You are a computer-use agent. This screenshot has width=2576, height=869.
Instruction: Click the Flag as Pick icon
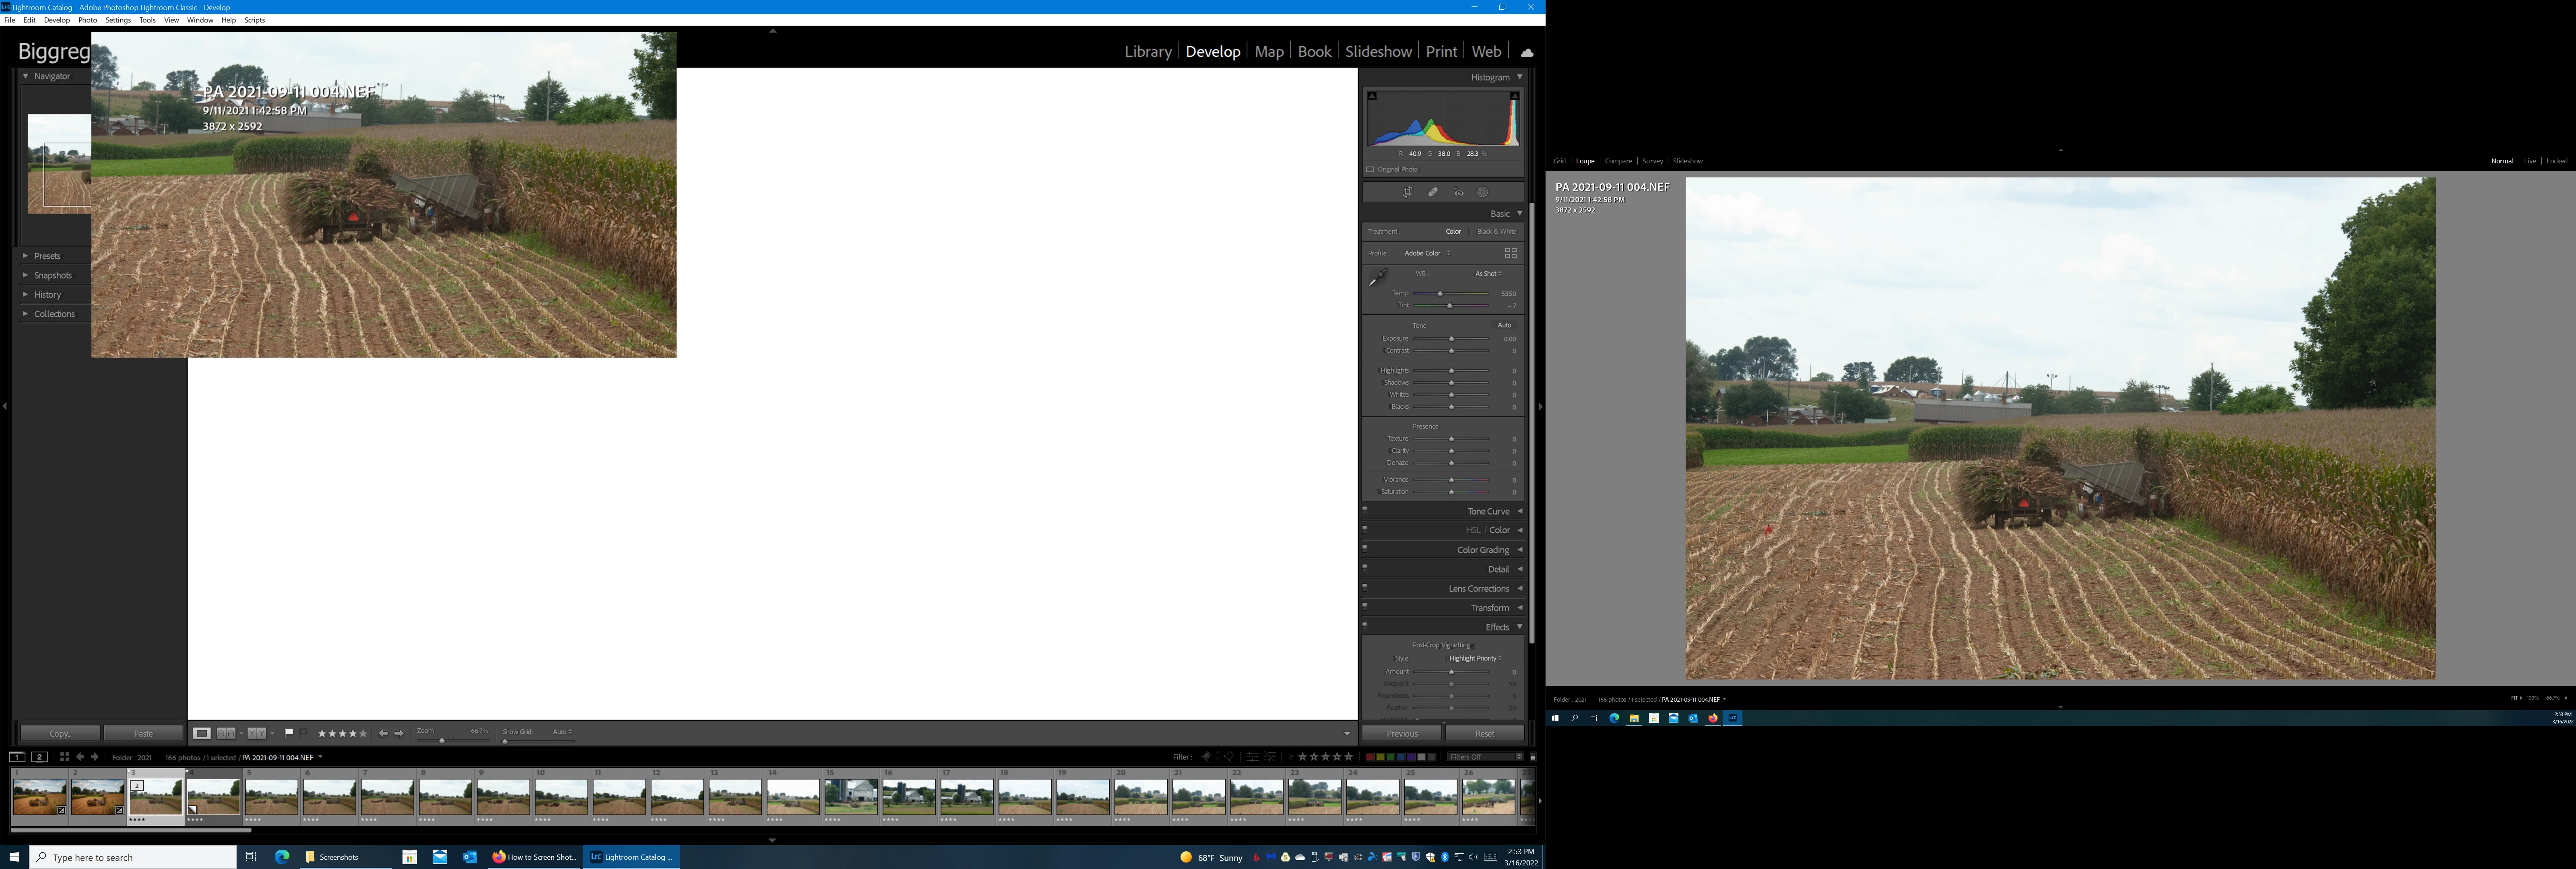[x=288, y=733]
